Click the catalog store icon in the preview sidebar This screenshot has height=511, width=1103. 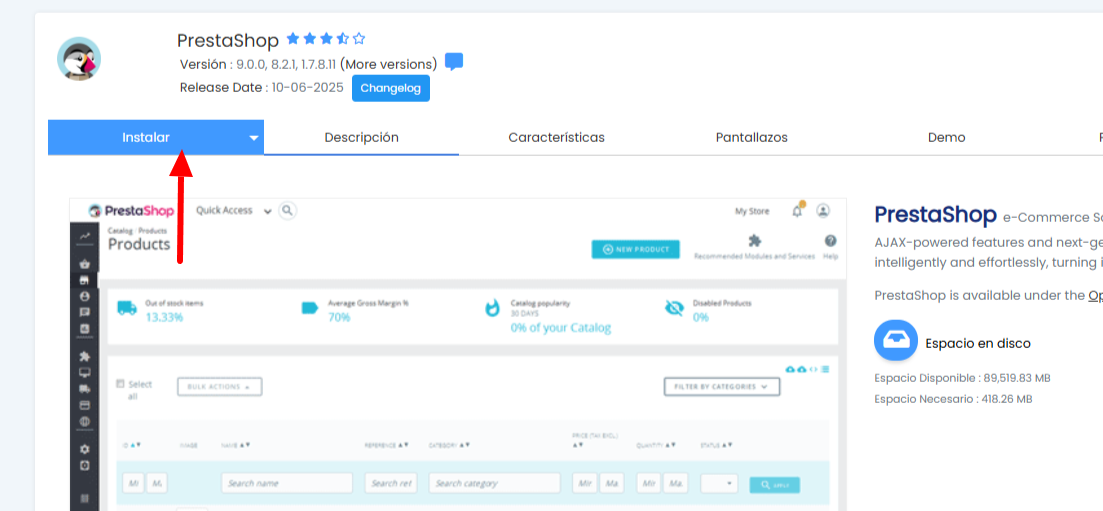click(x=85, y=280)
